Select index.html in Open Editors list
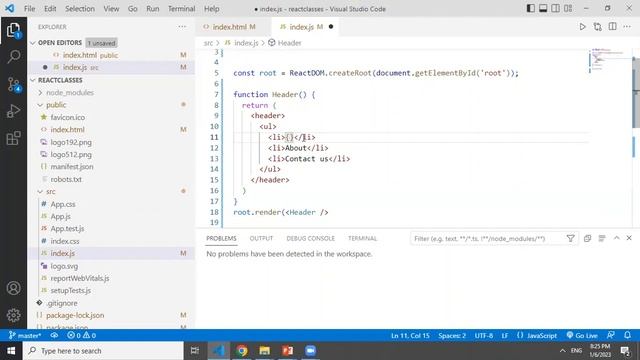640x360 pixels. [110, 55]
